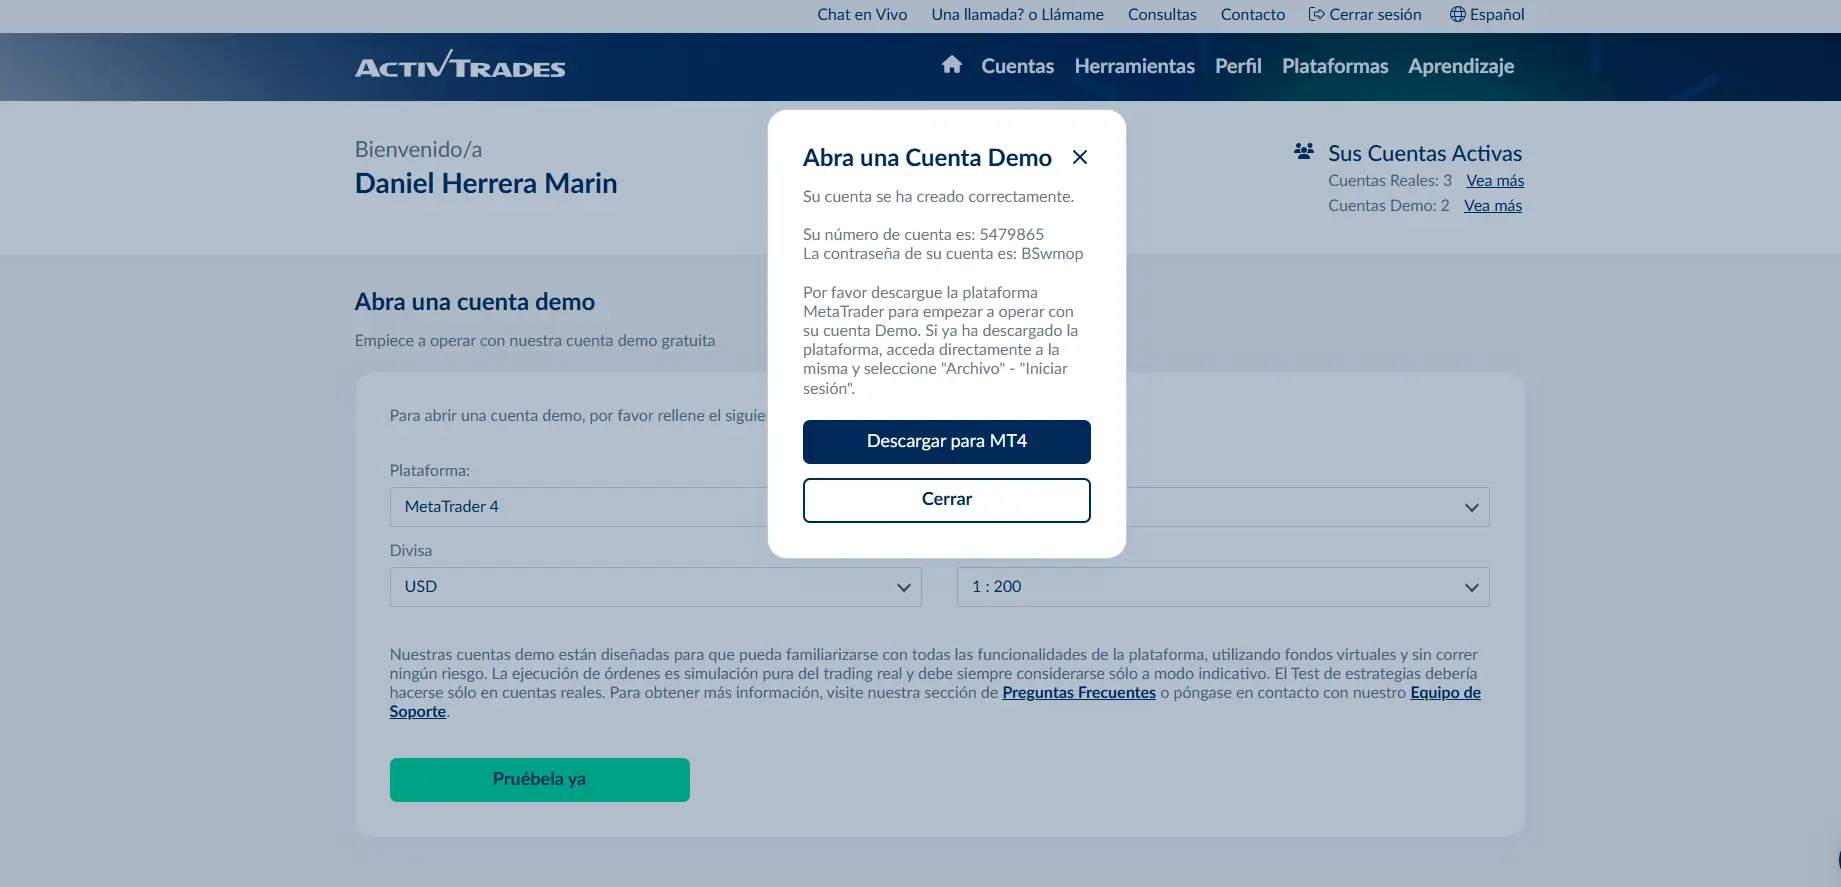Open the Perfil menu

[1238, 66]
